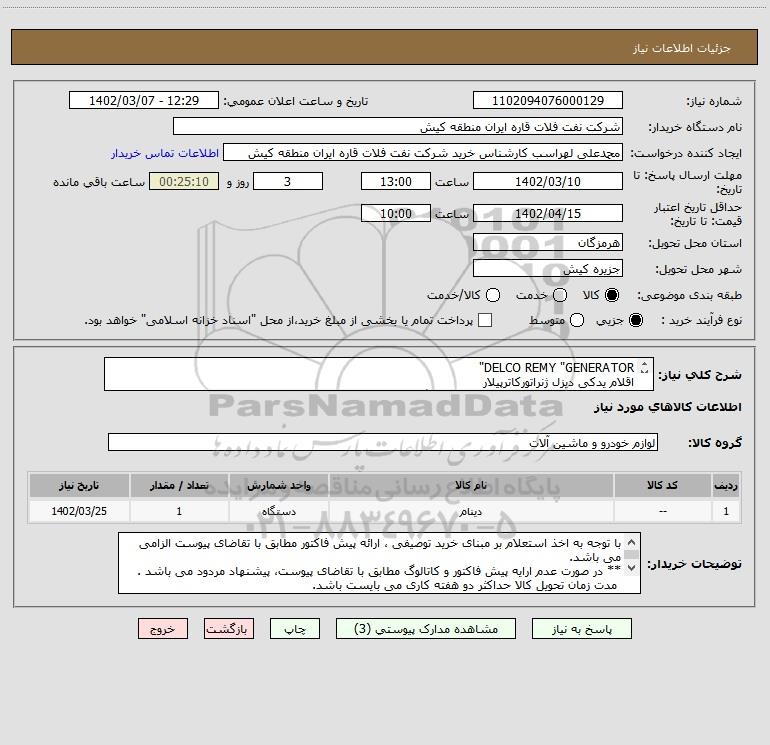Click the description box resize spinner arrows
The image size is (770, 745).
[x=644, y=367]
